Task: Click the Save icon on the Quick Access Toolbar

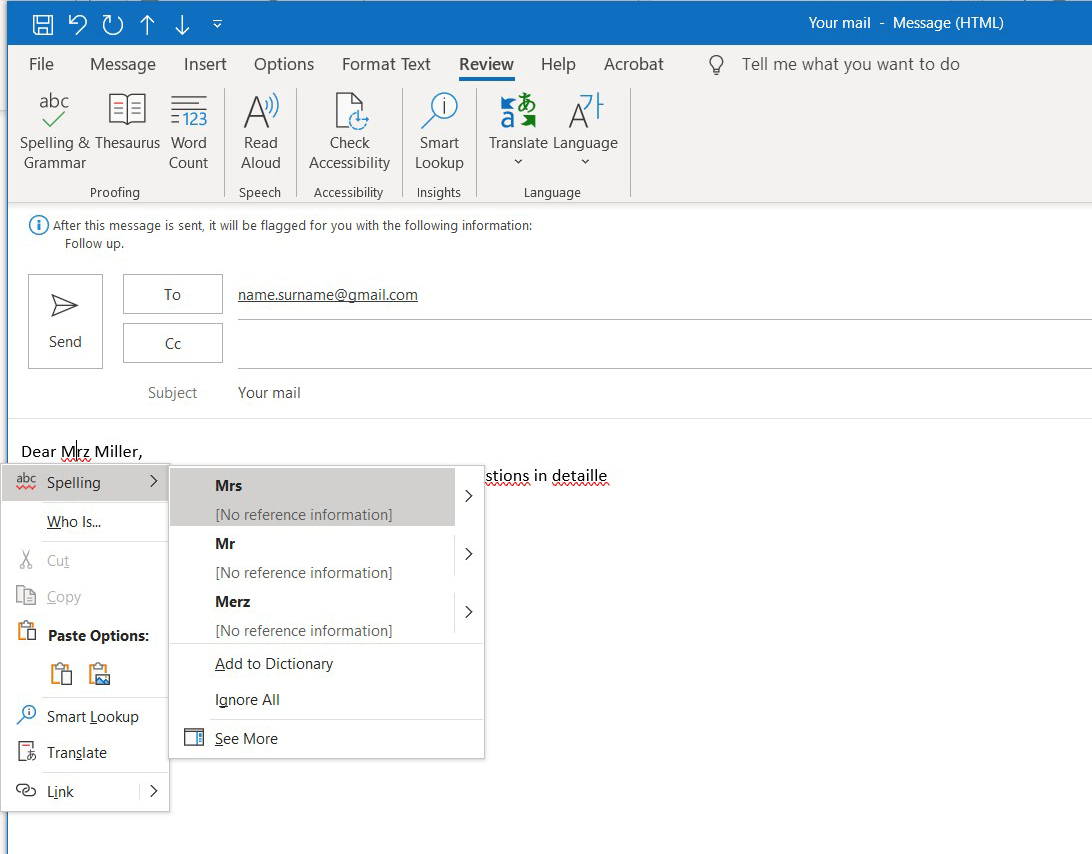Action: coord(41,22)
